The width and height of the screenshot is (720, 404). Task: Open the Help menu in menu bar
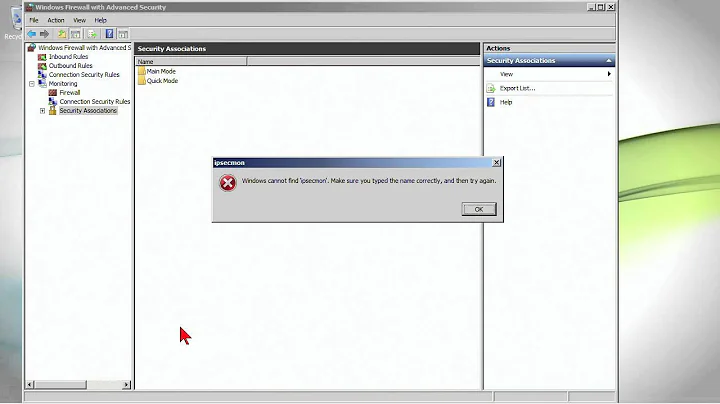tap(100, 20)
